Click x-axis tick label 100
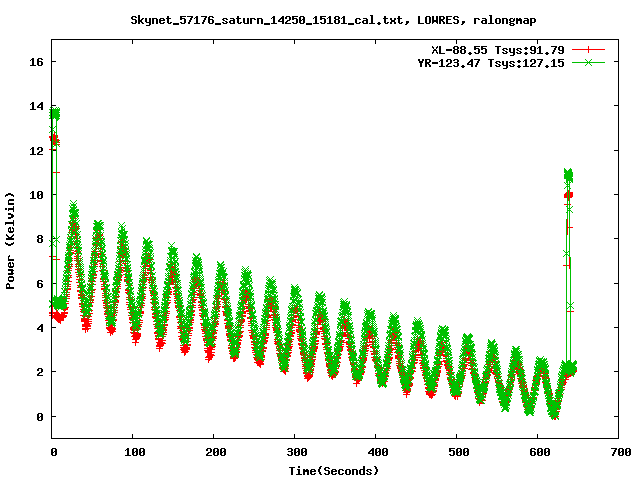Screen dimensions: 640x480 pyautogui.click(x=134, y=452)
